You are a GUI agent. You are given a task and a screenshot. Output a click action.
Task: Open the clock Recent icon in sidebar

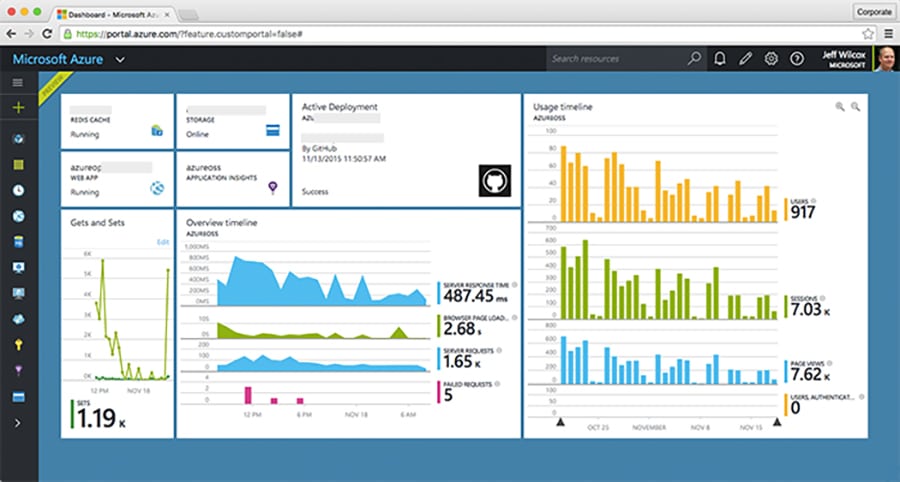point(18,190)
